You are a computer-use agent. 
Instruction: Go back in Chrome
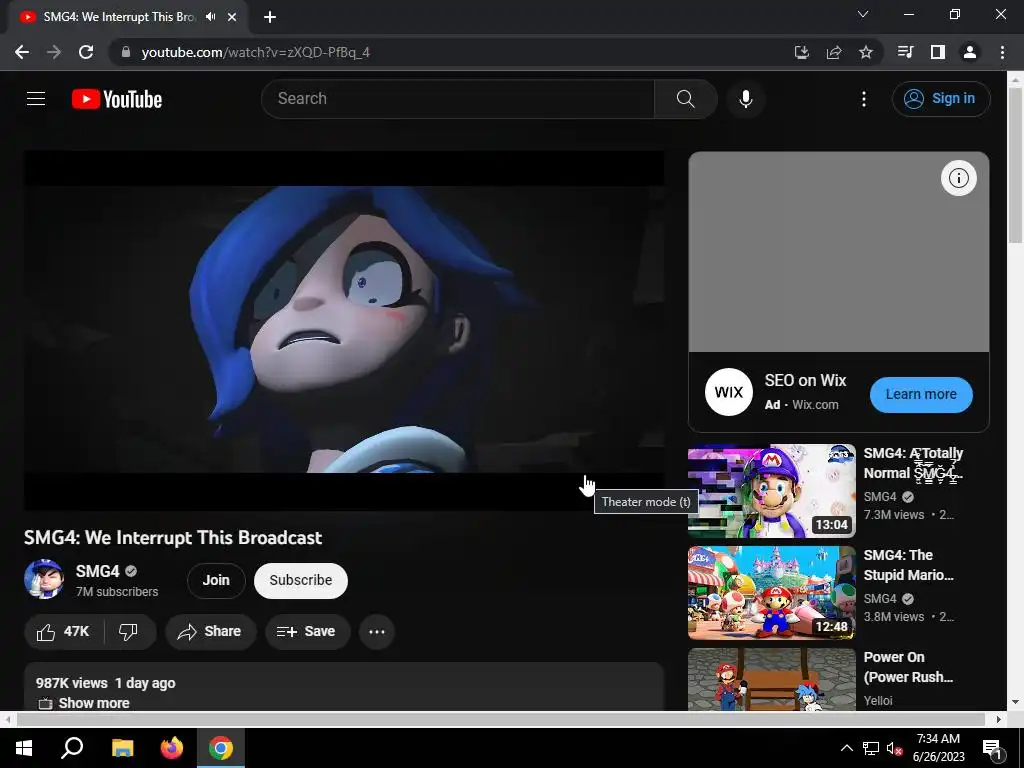coord(22,52)
